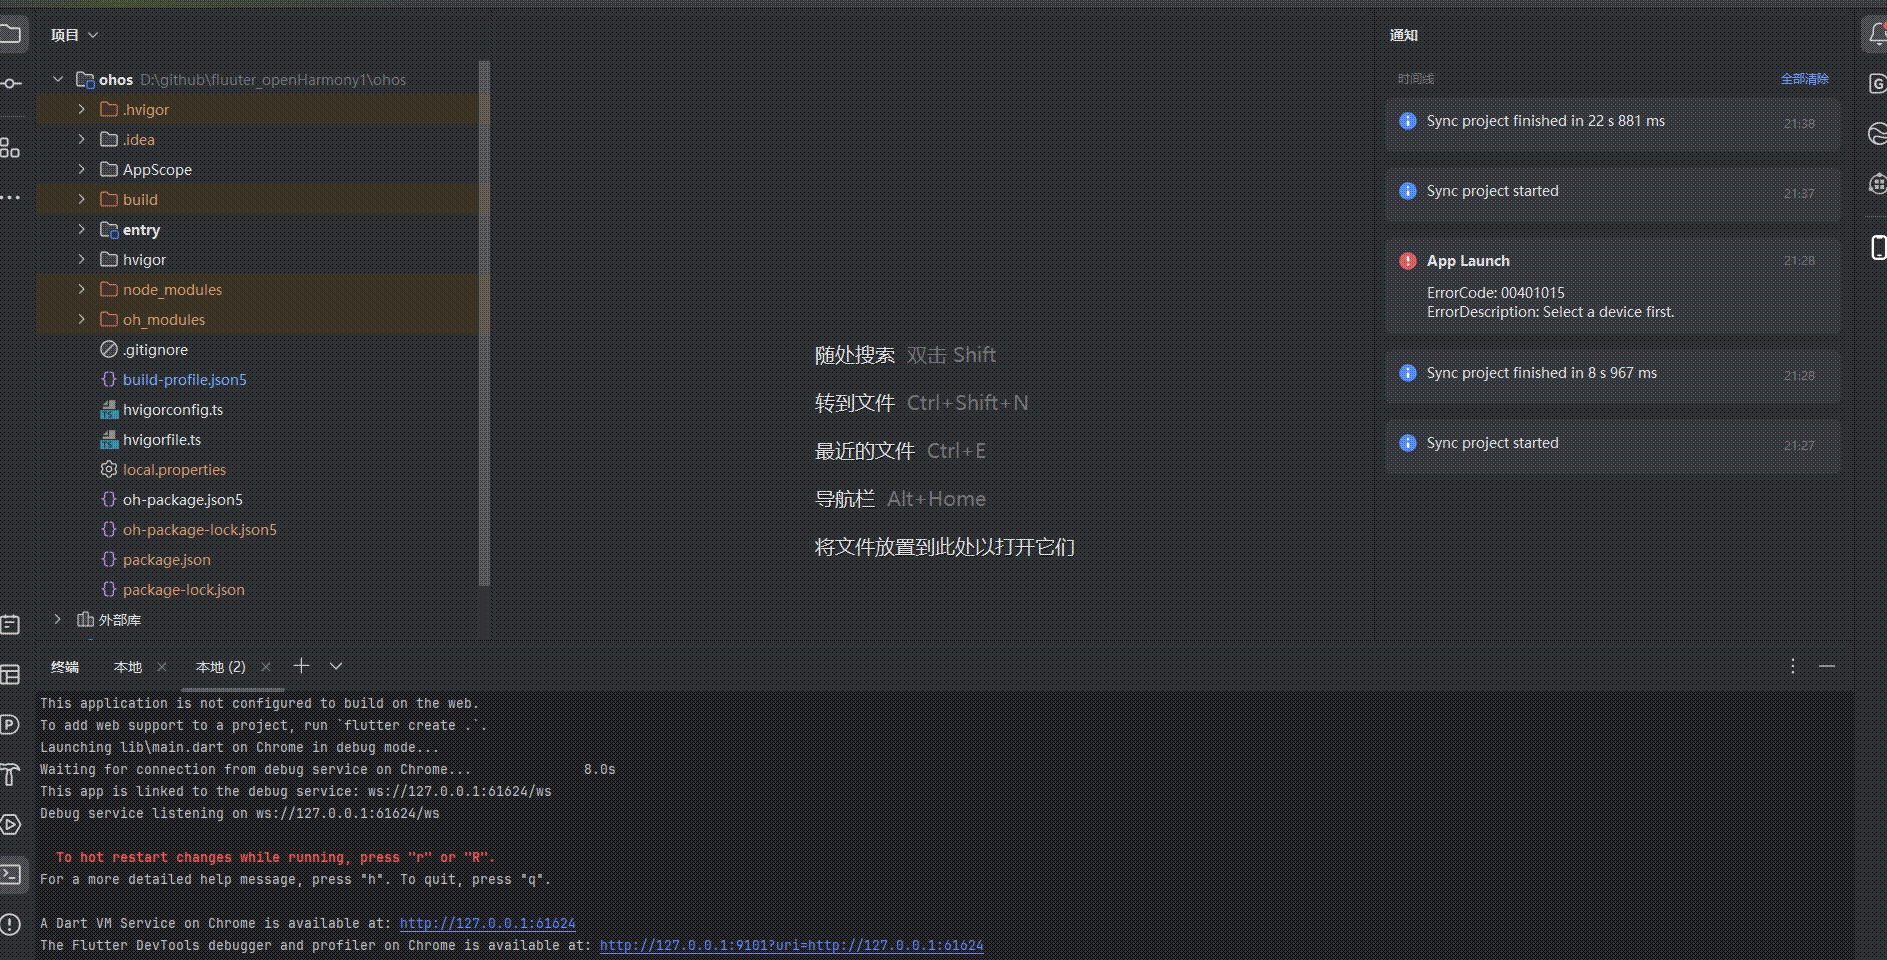
Task: Expand the 外部库 tree node
Action: click(x=57, y=619)
